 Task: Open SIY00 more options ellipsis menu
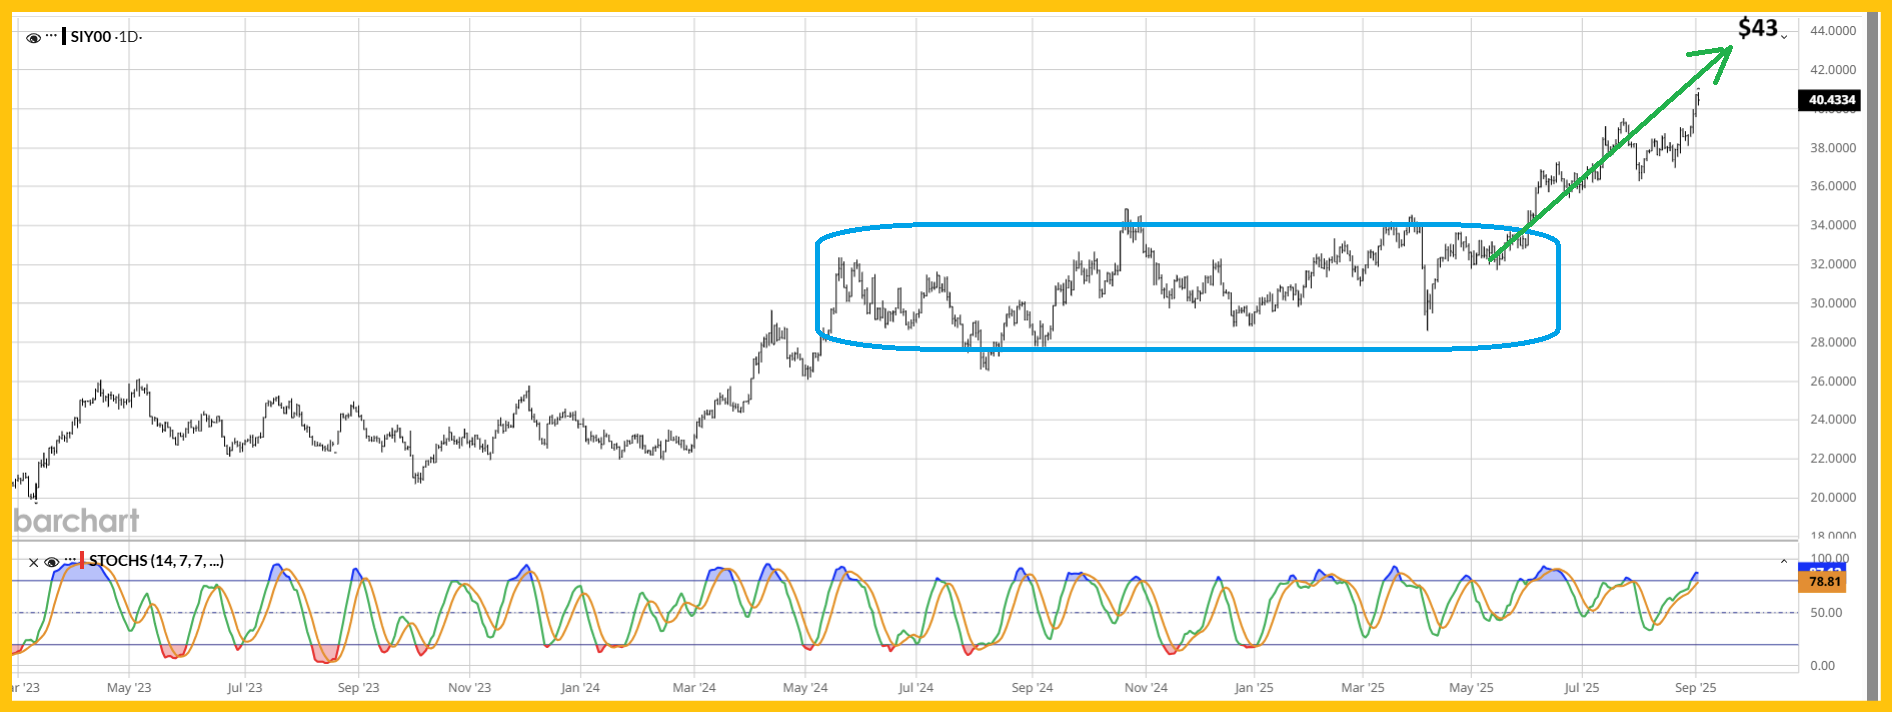51,37
